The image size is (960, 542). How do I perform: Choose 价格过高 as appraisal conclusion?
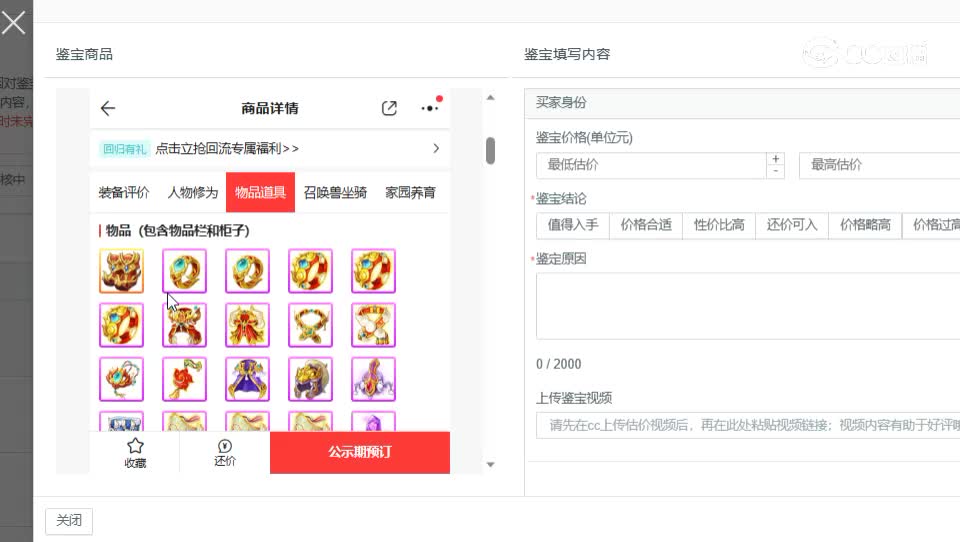click(x=931, y=225)
